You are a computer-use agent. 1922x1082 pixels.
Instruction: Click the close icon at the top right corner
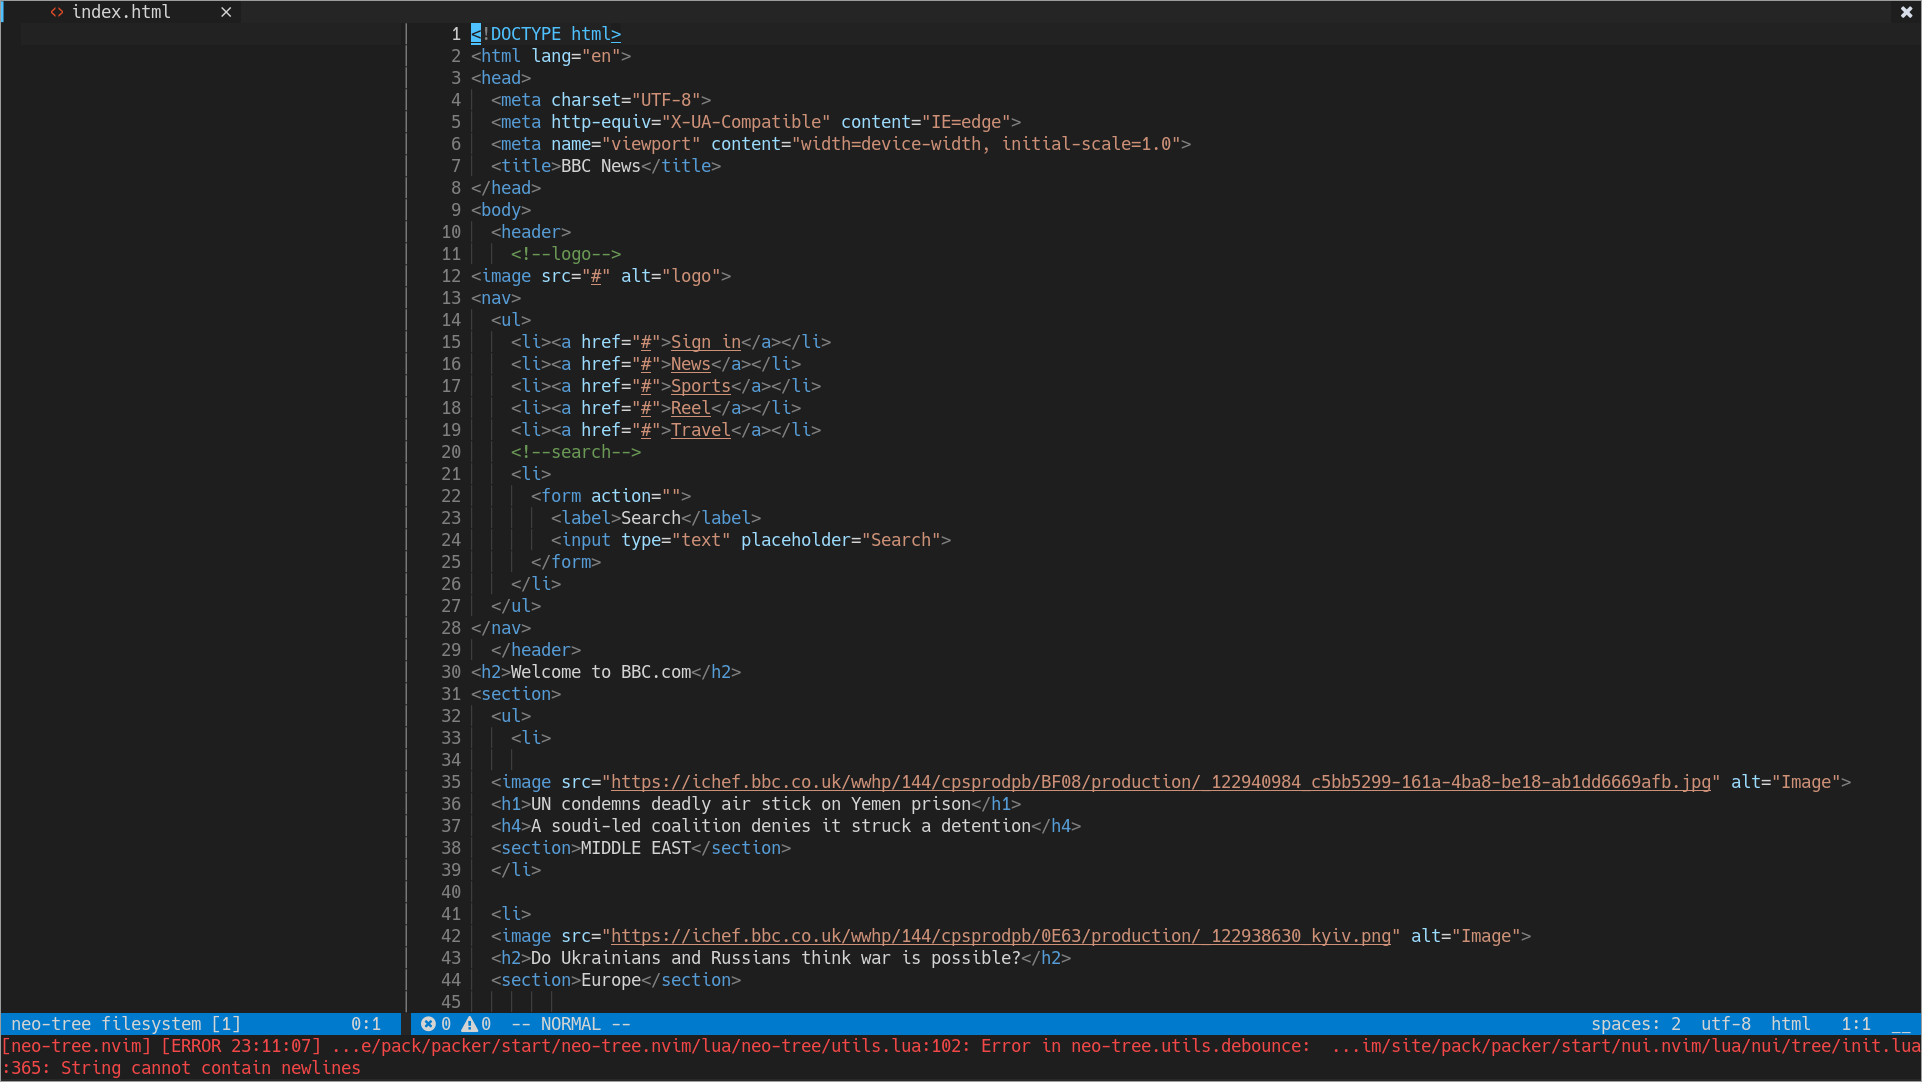[x=1906, y=12]
